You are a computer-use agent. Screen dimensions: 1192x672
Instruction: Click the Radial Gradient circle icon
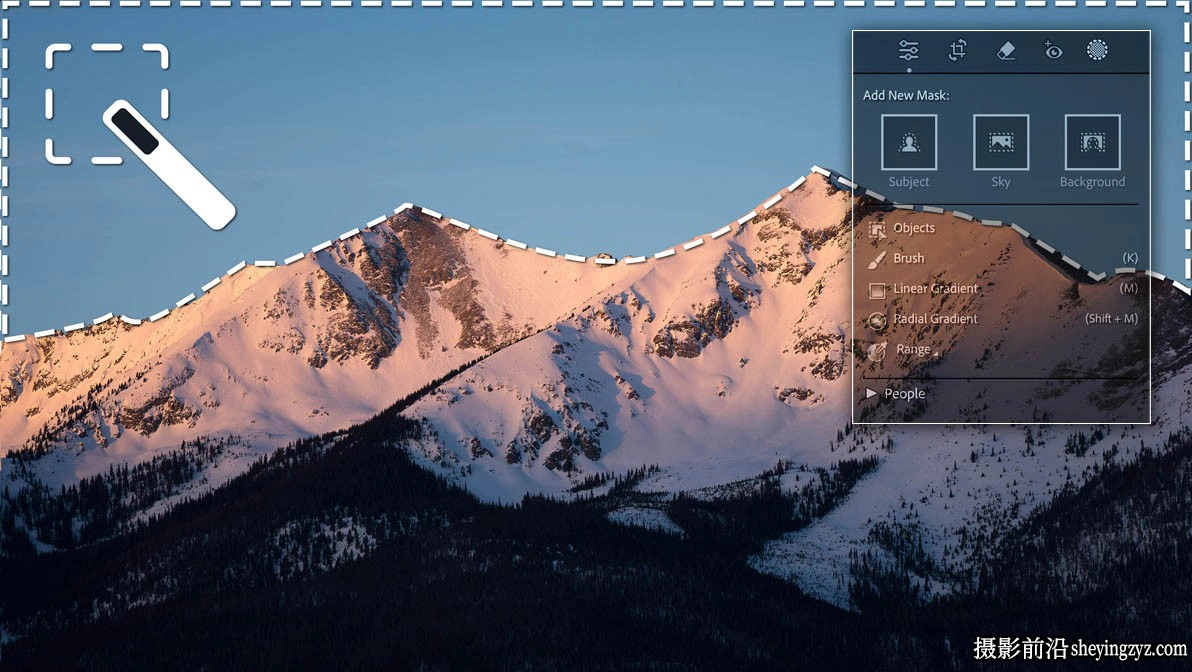[877, 320]
